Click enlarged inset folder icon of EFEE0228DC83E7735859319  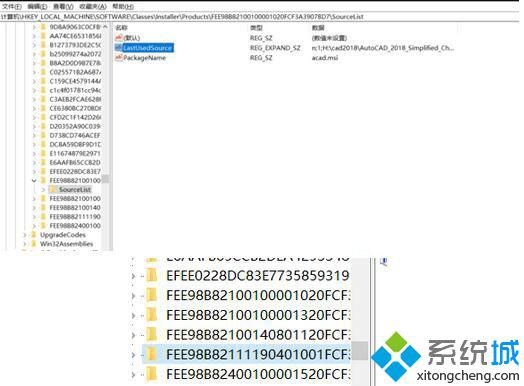(x=152, y=276)
